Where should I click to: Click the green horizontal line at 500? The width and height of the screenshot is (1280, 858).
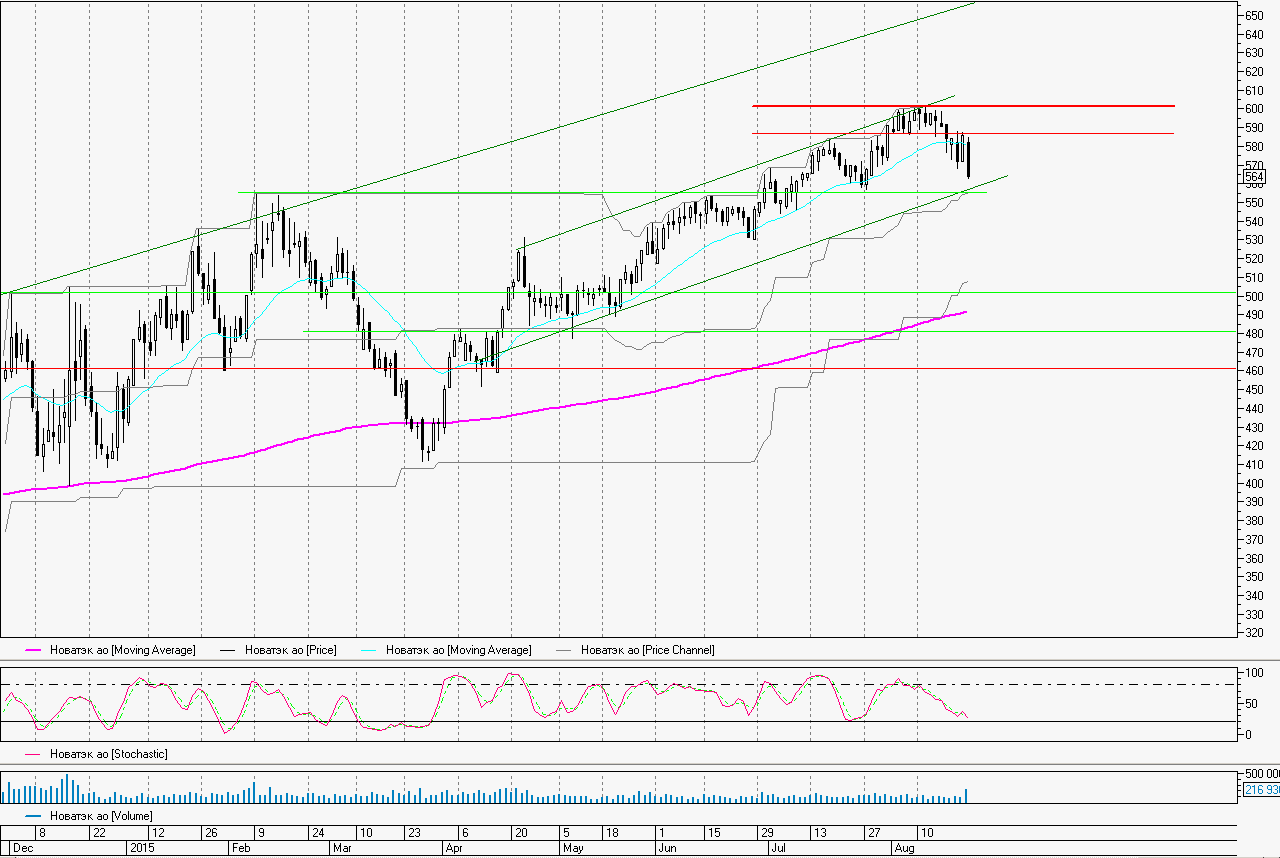[700, 293]
